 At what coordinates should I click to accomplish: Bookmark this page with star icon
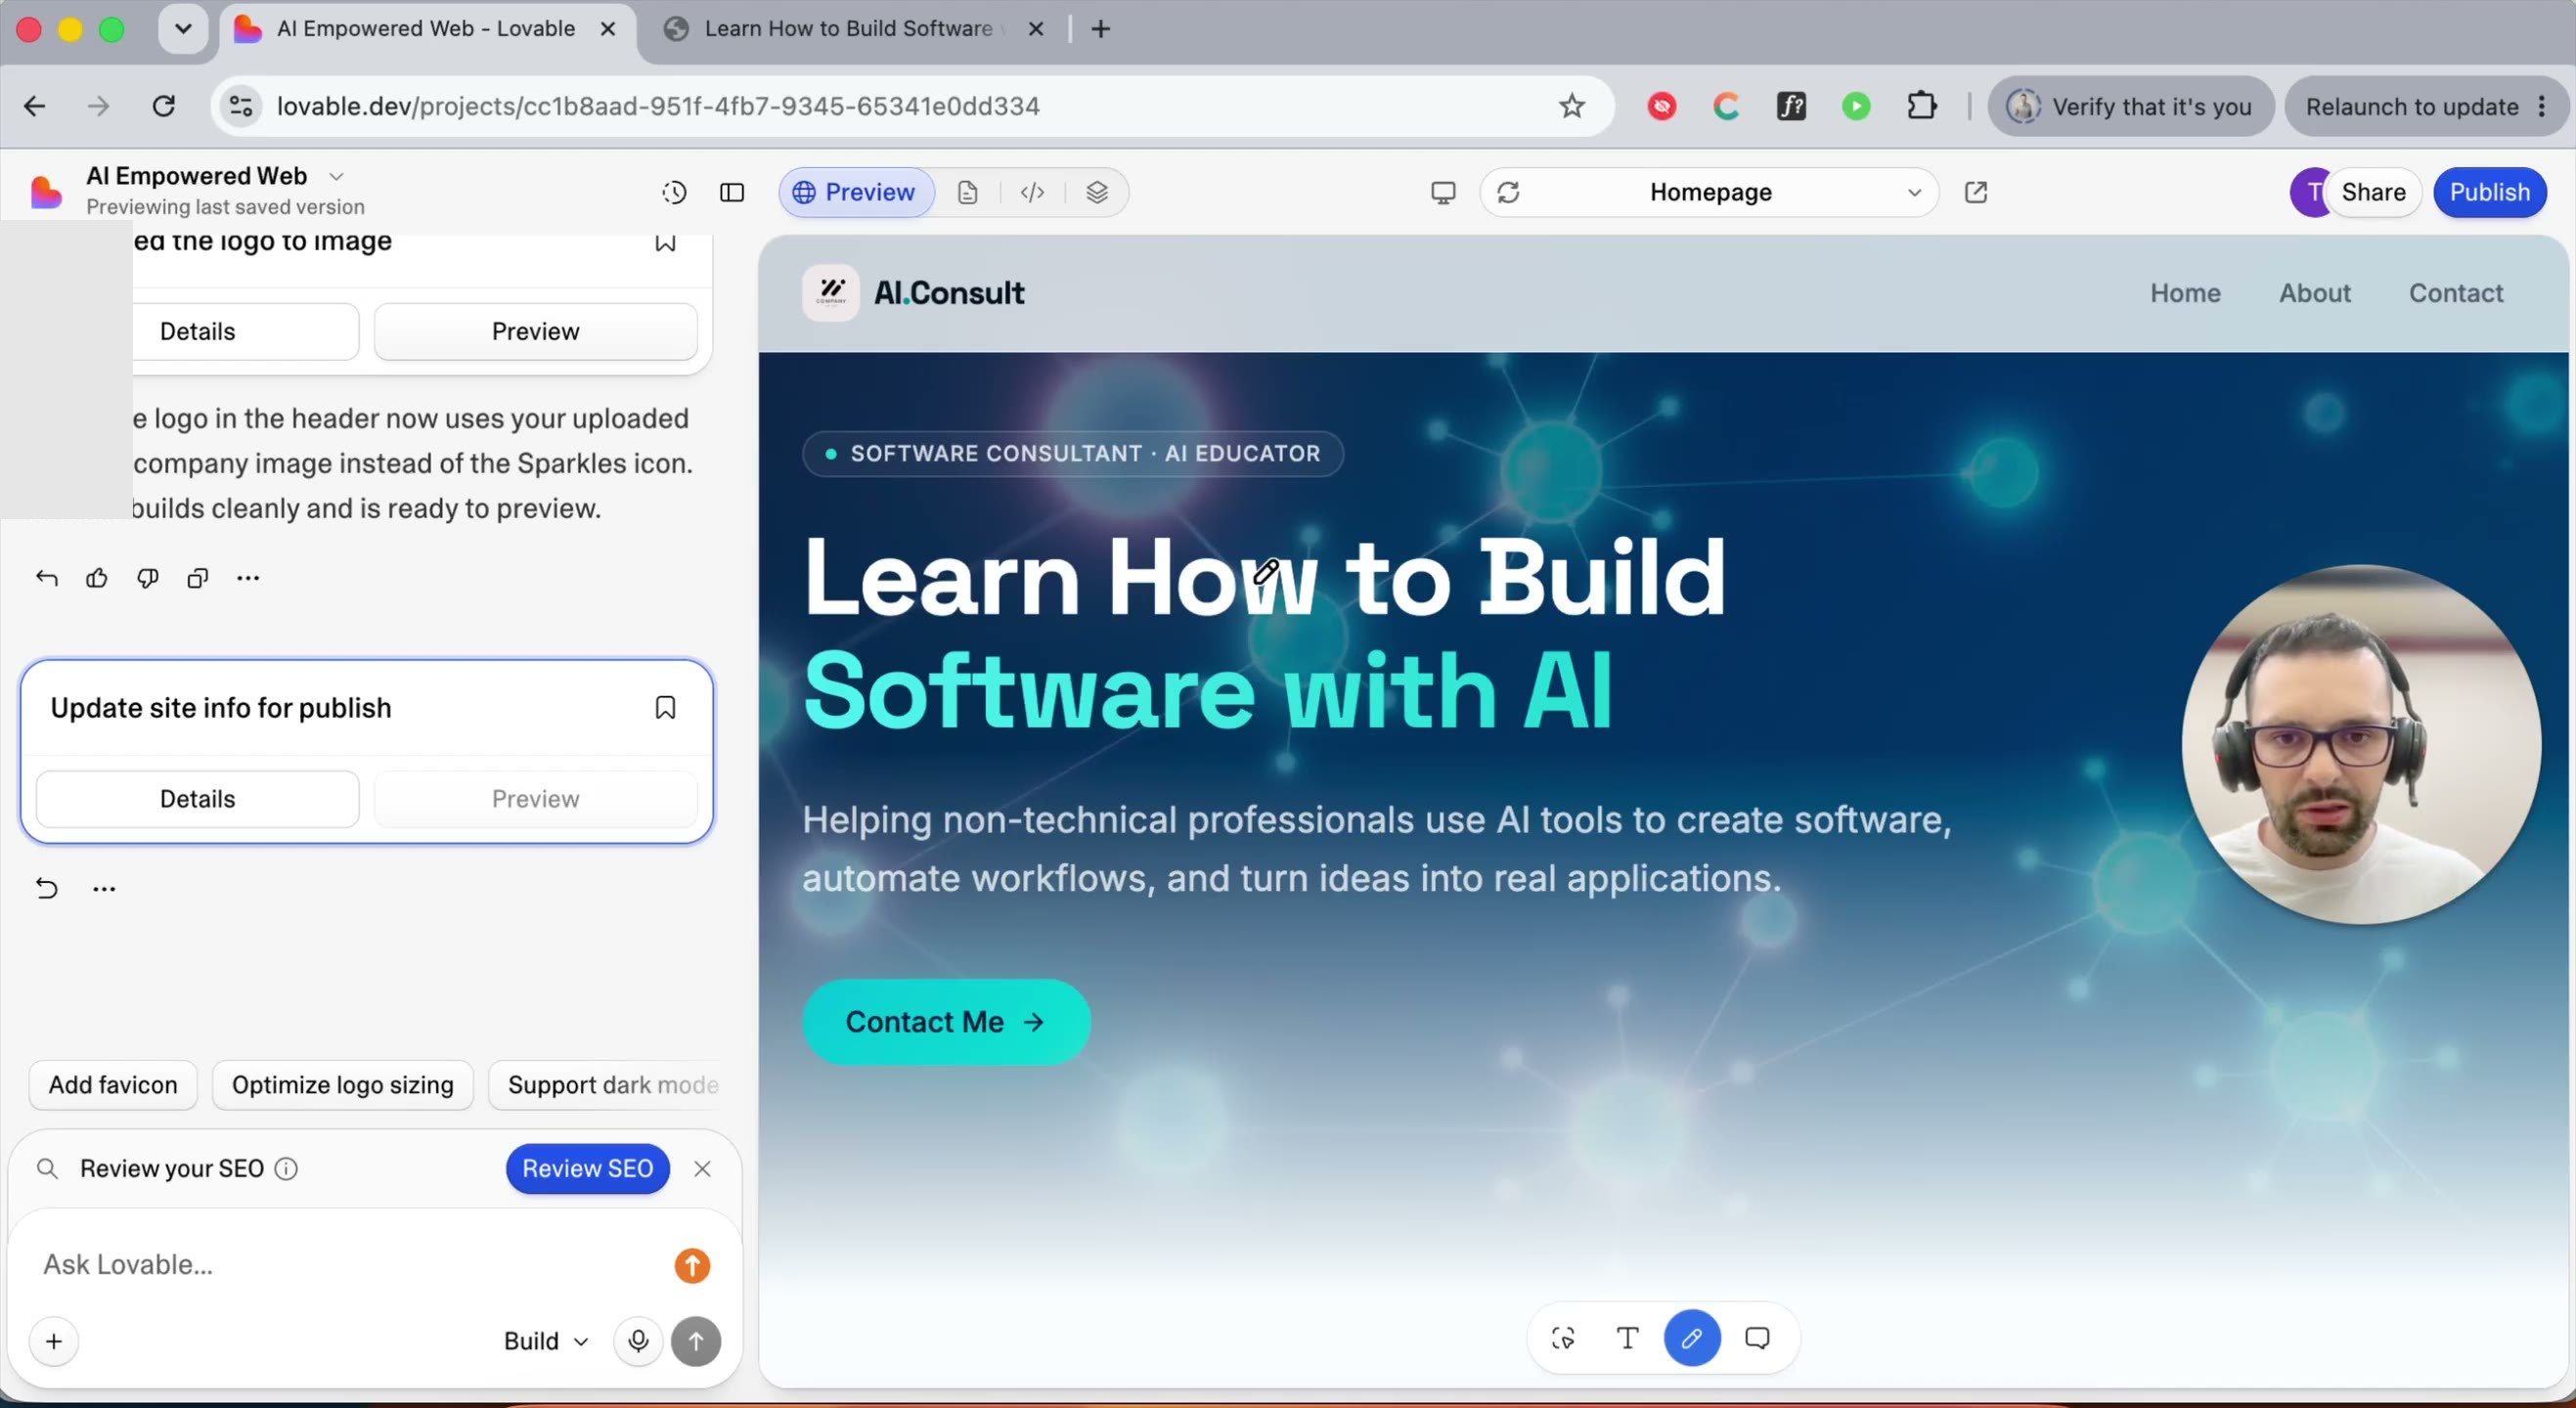[1571, 106]
